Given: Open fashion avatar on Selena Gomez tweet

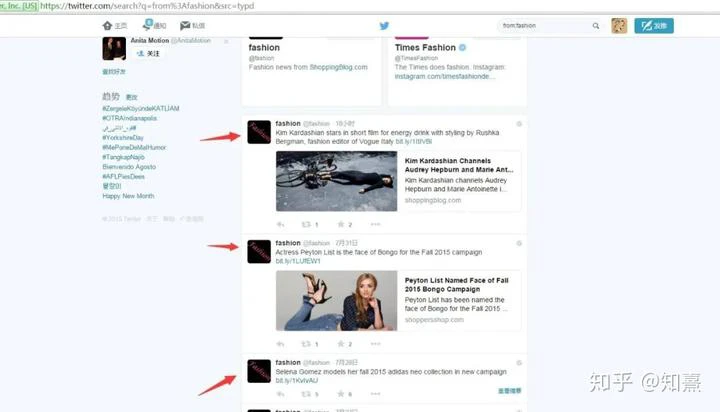Looking at the screenshot, I should coord(259,371).
